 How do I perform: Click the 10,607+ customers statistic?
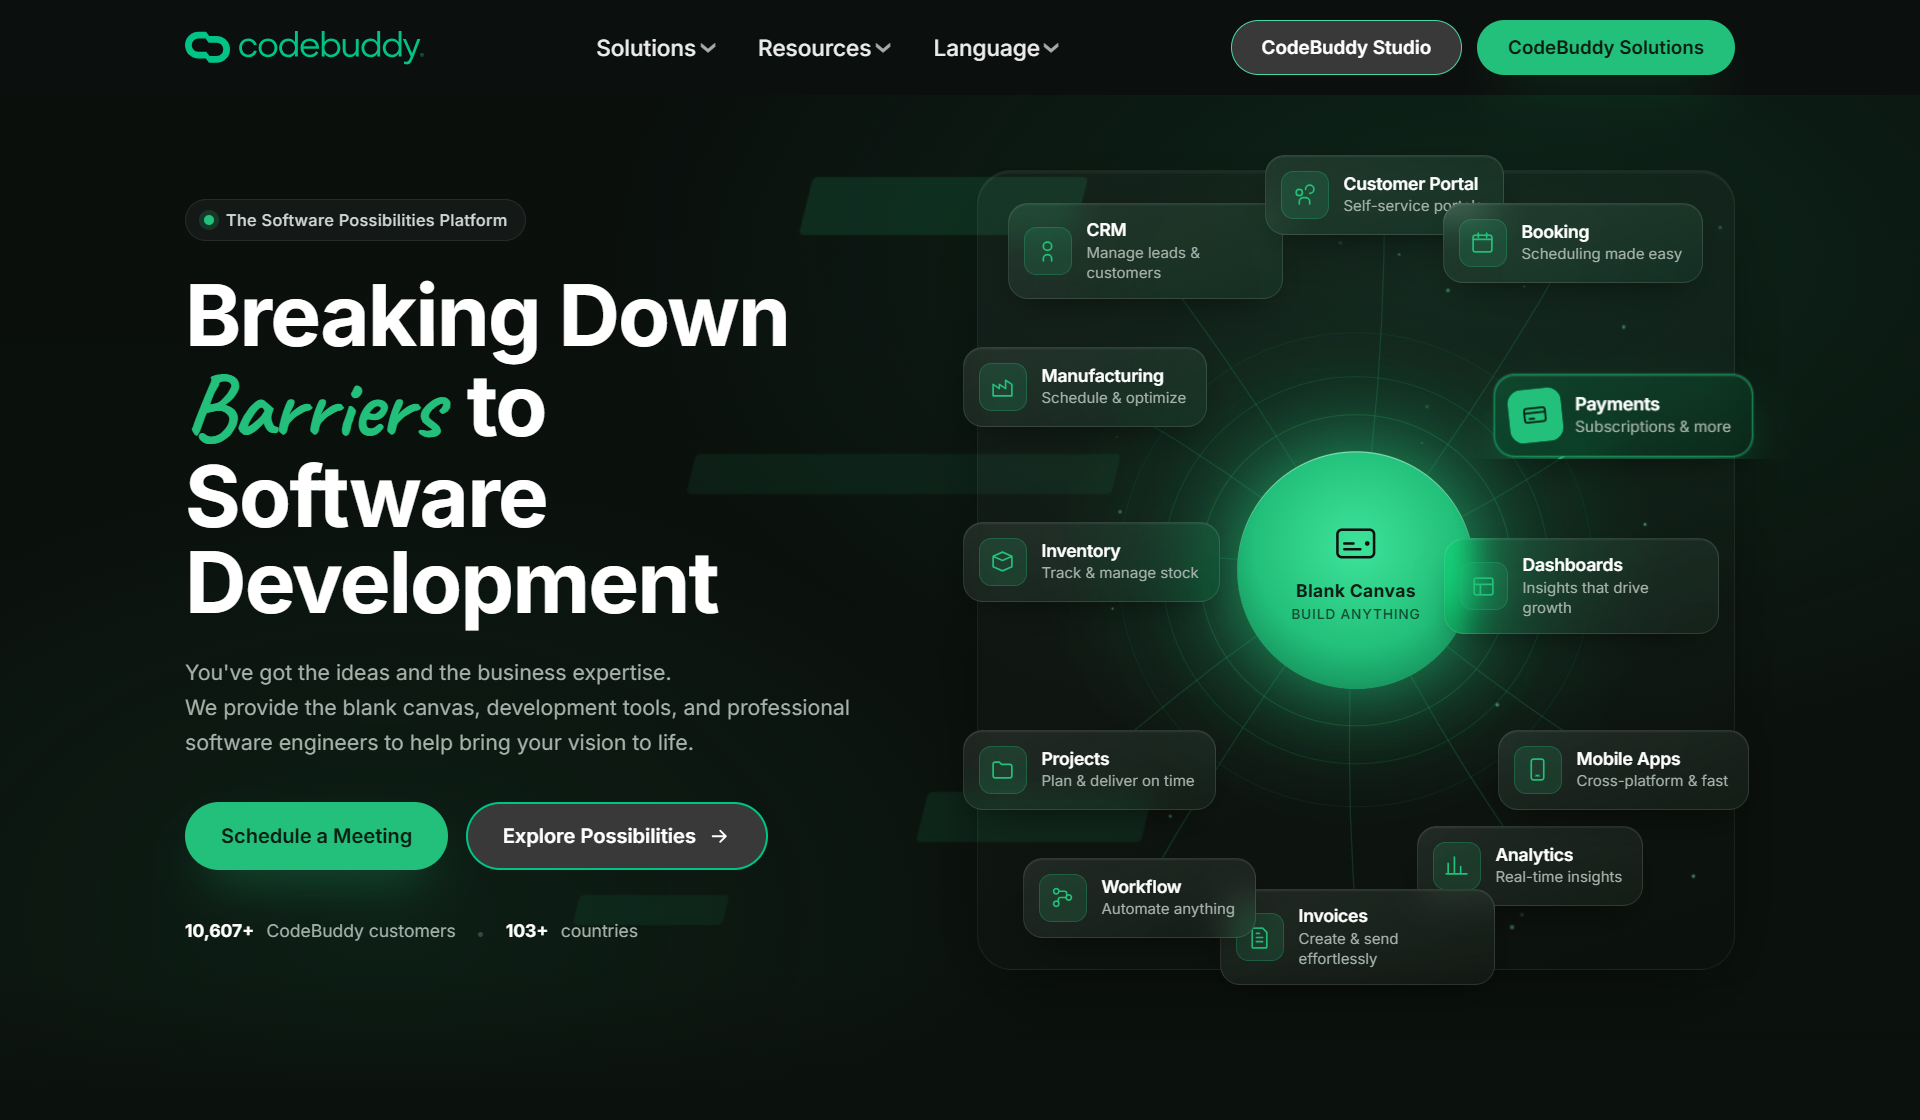[x=320, y=931]
